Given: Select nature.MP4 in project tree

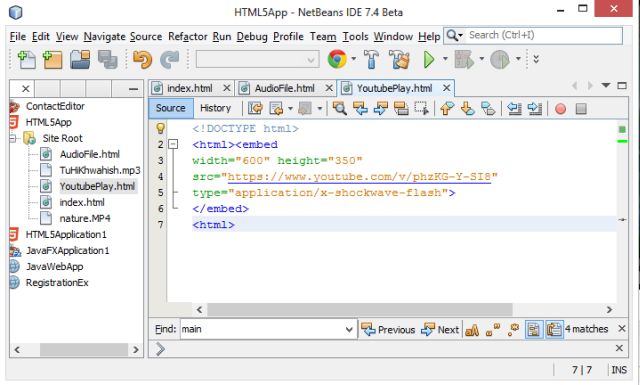Looking at the screenshot, I should pyautogui.click(x=84, y=218).
